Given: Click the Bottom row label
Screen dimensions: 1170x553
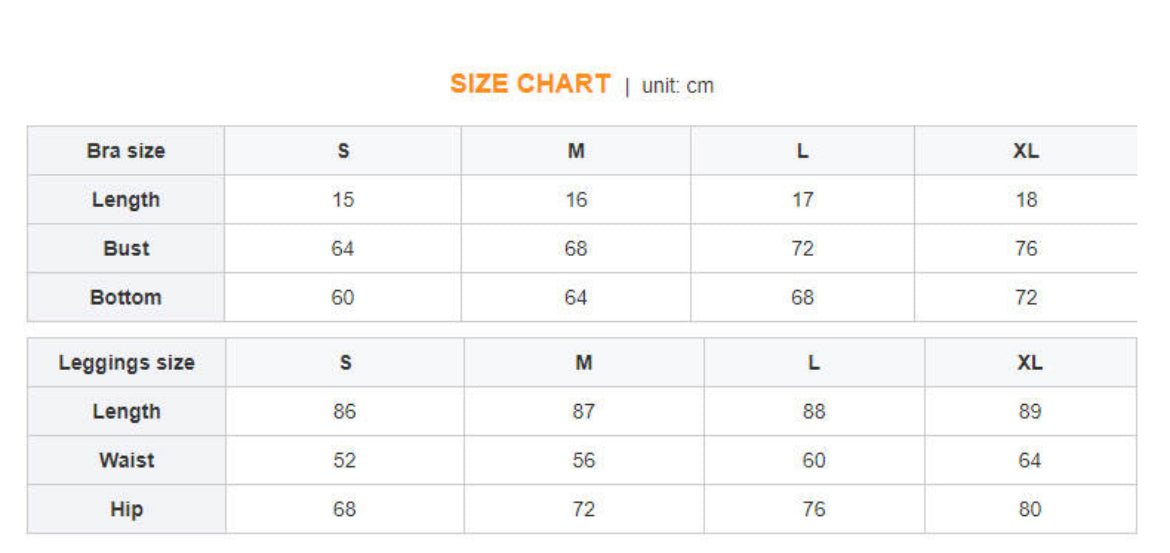Looking at the screenshot, I should 126,297.
